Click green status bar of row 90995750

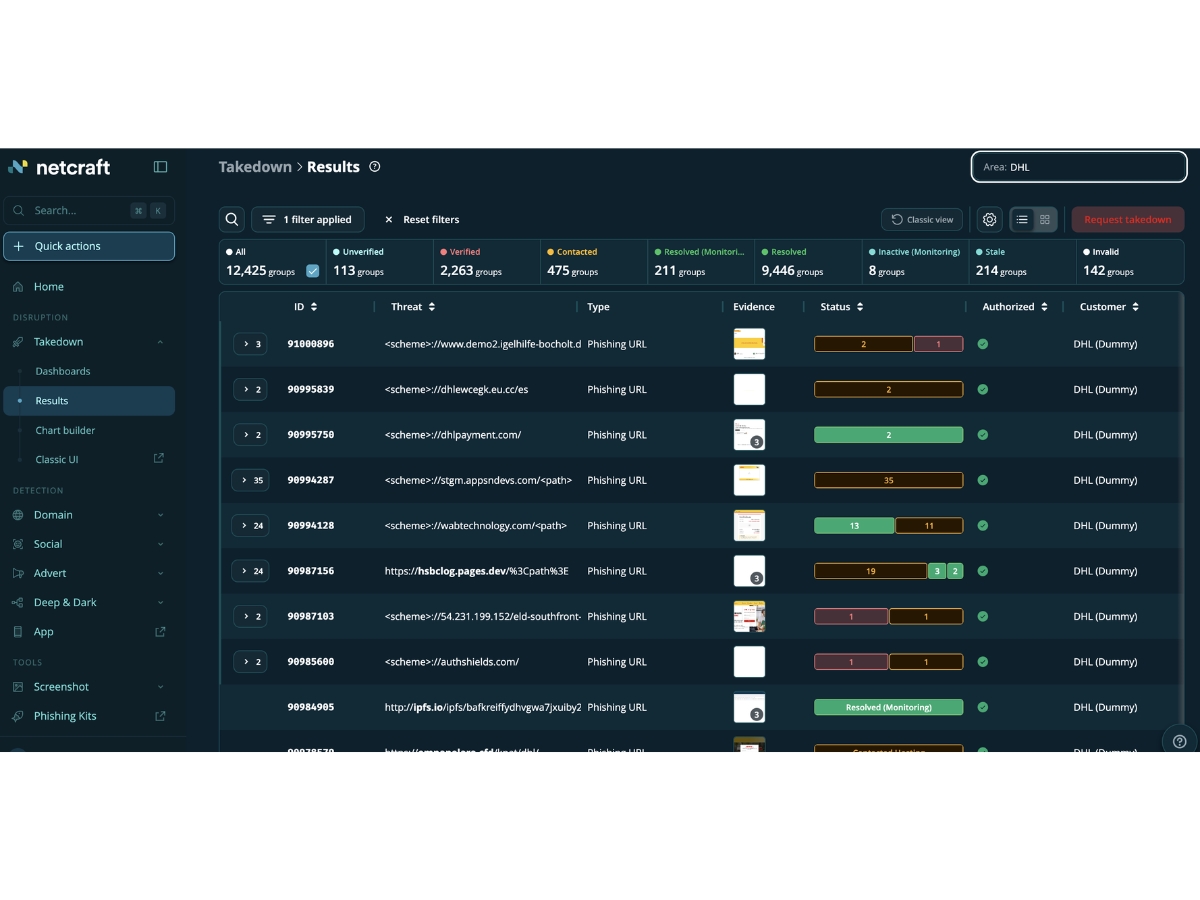pos(889,435)
